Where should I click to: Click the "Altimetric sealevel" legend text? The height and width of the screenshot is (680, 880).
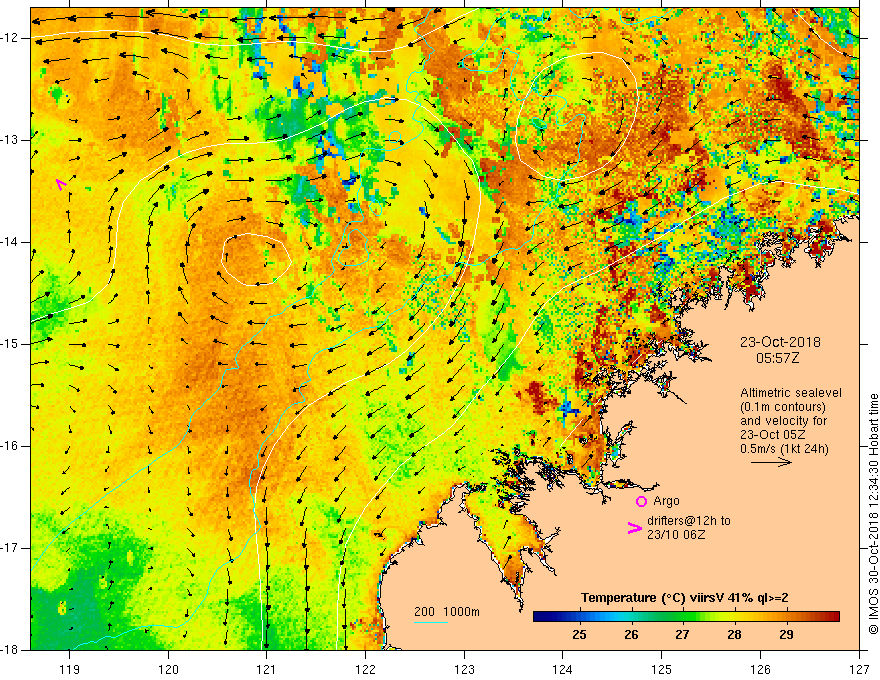click(791, 393)
